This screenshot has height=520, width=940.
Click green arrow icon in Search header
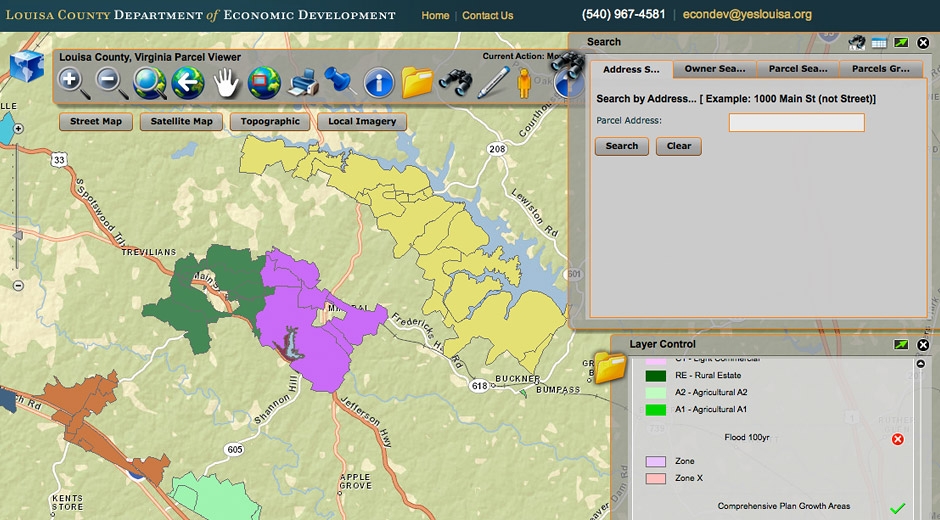click(901, 43)
